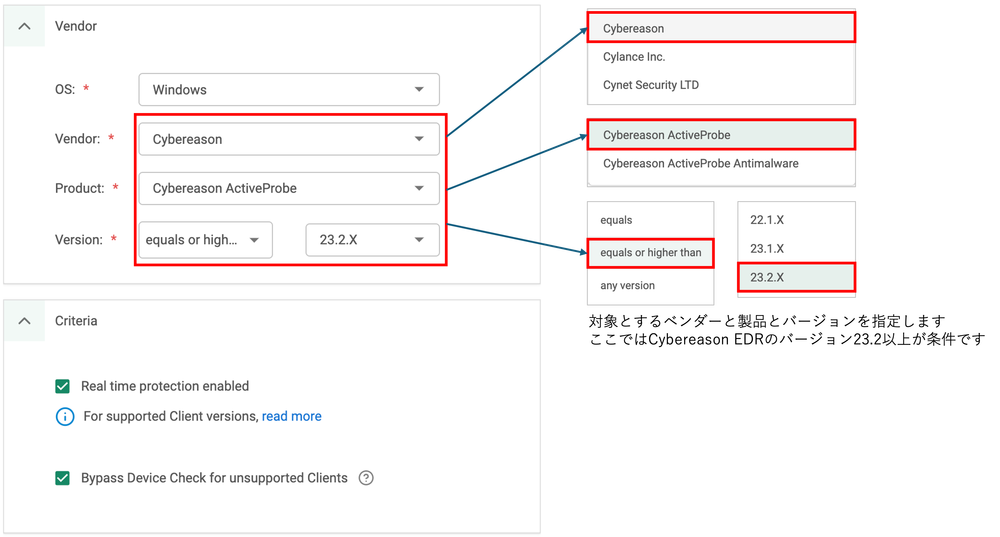Select the equals operator option
Image resolution: width=1000 pixels, height=537 pixels.
coord(651,220)
